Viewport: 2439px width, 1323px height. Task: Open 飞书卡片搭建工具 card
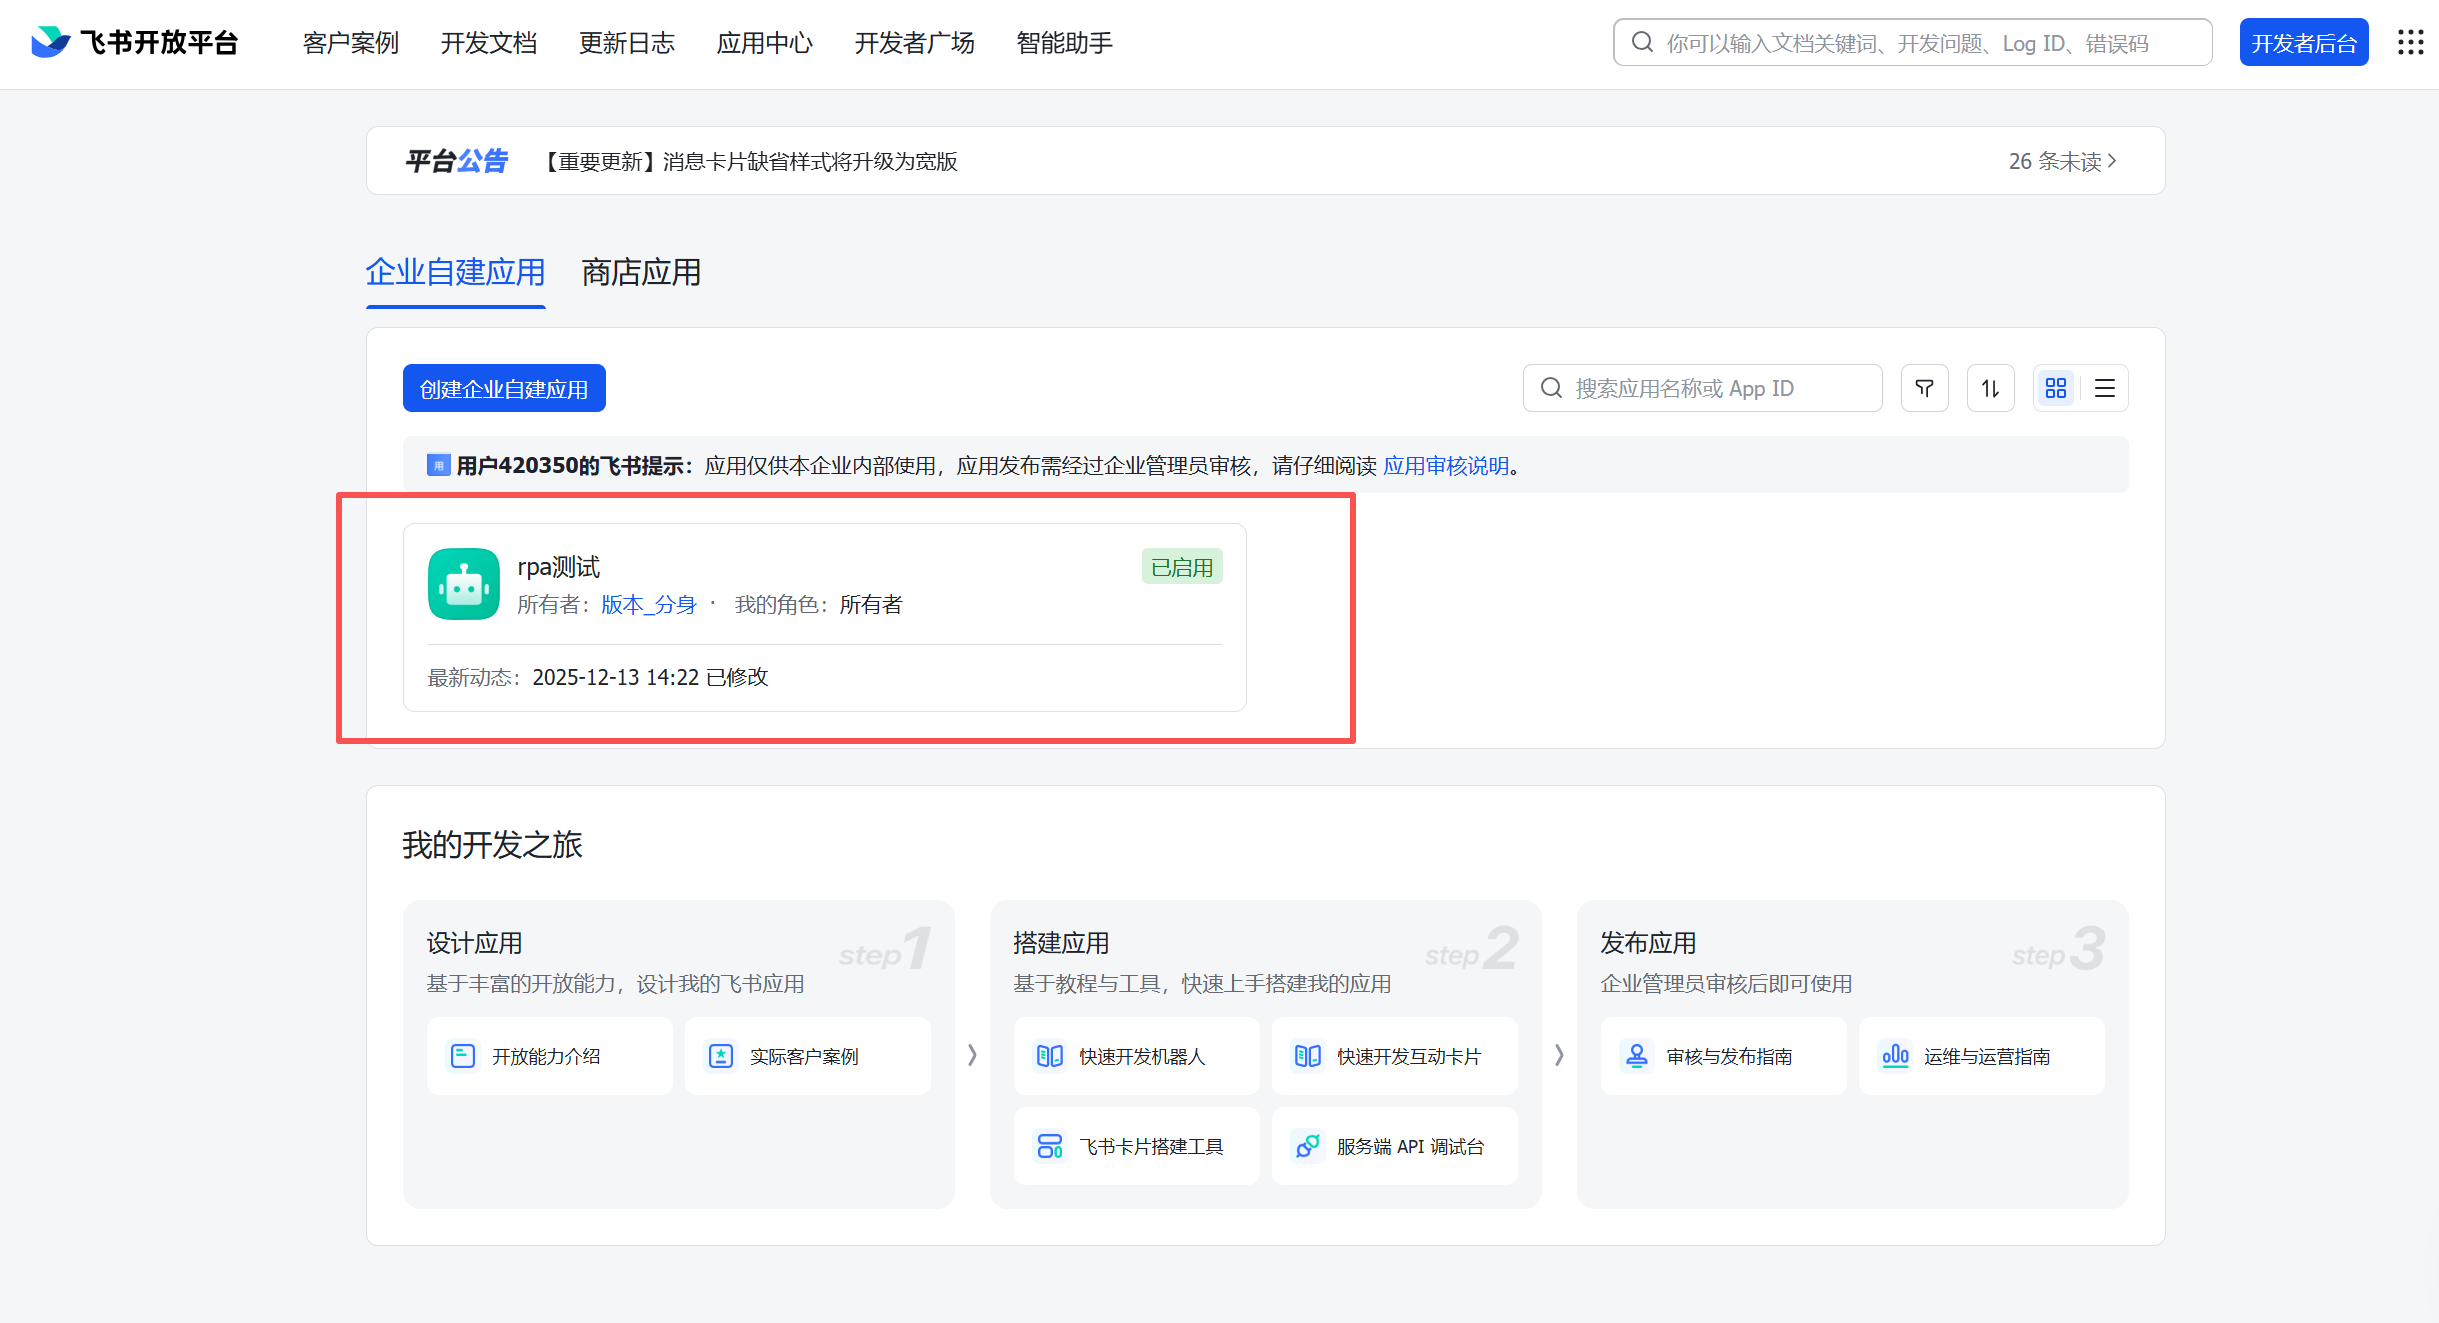click(1136, 1146)
